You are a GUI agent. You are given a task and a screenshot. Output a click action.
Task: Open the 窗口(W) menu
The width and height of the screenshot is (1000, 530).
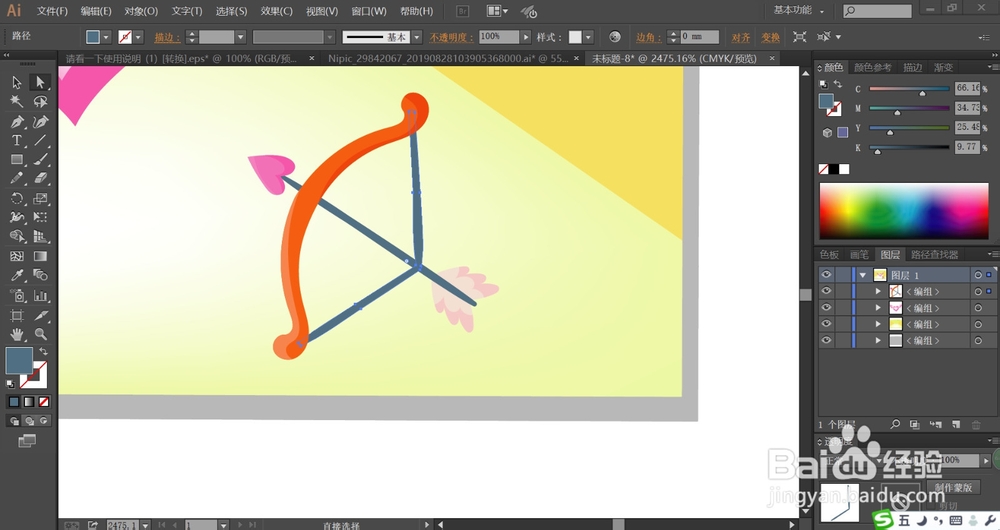click(x=369, y=11)
